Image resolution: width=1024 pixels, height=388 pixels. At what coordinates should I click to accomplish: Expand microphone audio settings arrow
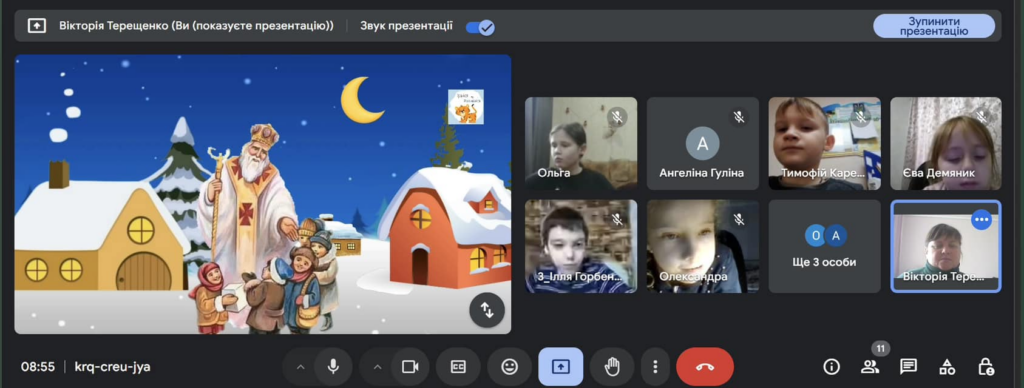coord(300,367)
